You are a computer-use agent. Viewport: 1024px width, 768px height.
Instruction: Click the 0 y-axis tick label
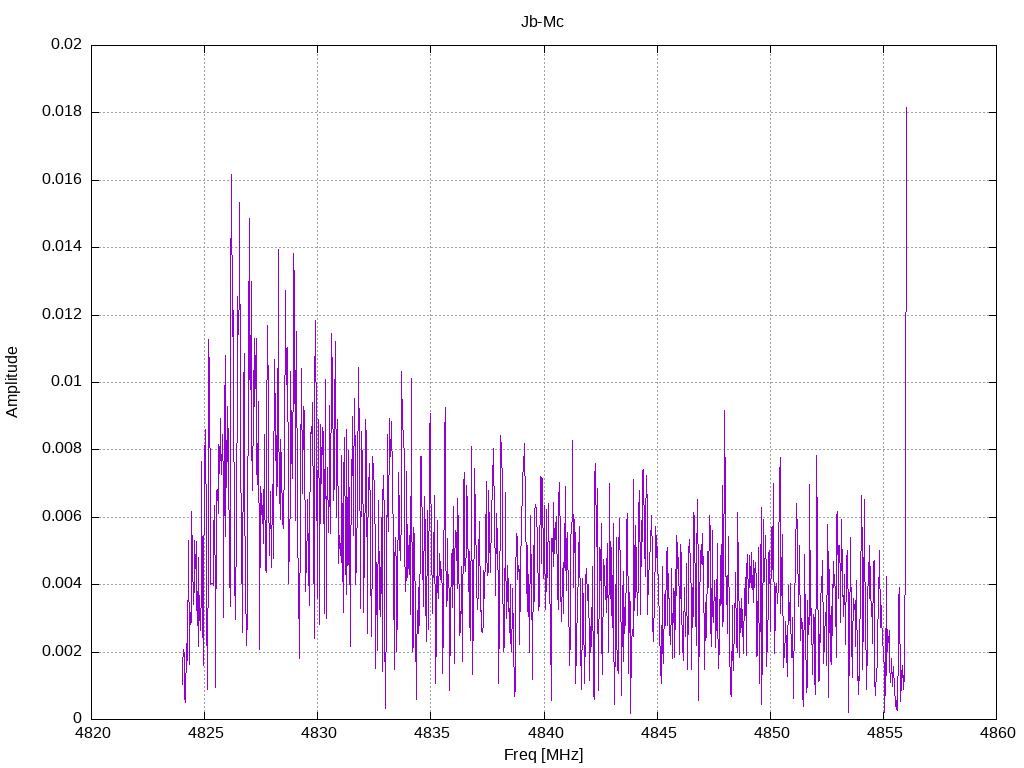pos(78,719)
